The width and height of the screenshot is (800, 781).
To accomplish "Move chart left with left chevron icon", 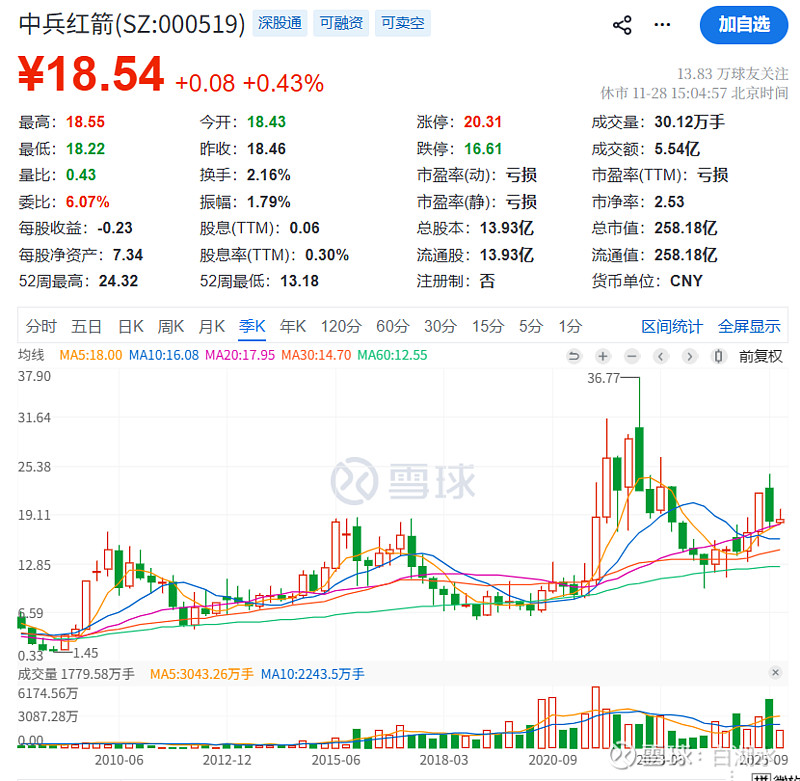I will [661, 356].
